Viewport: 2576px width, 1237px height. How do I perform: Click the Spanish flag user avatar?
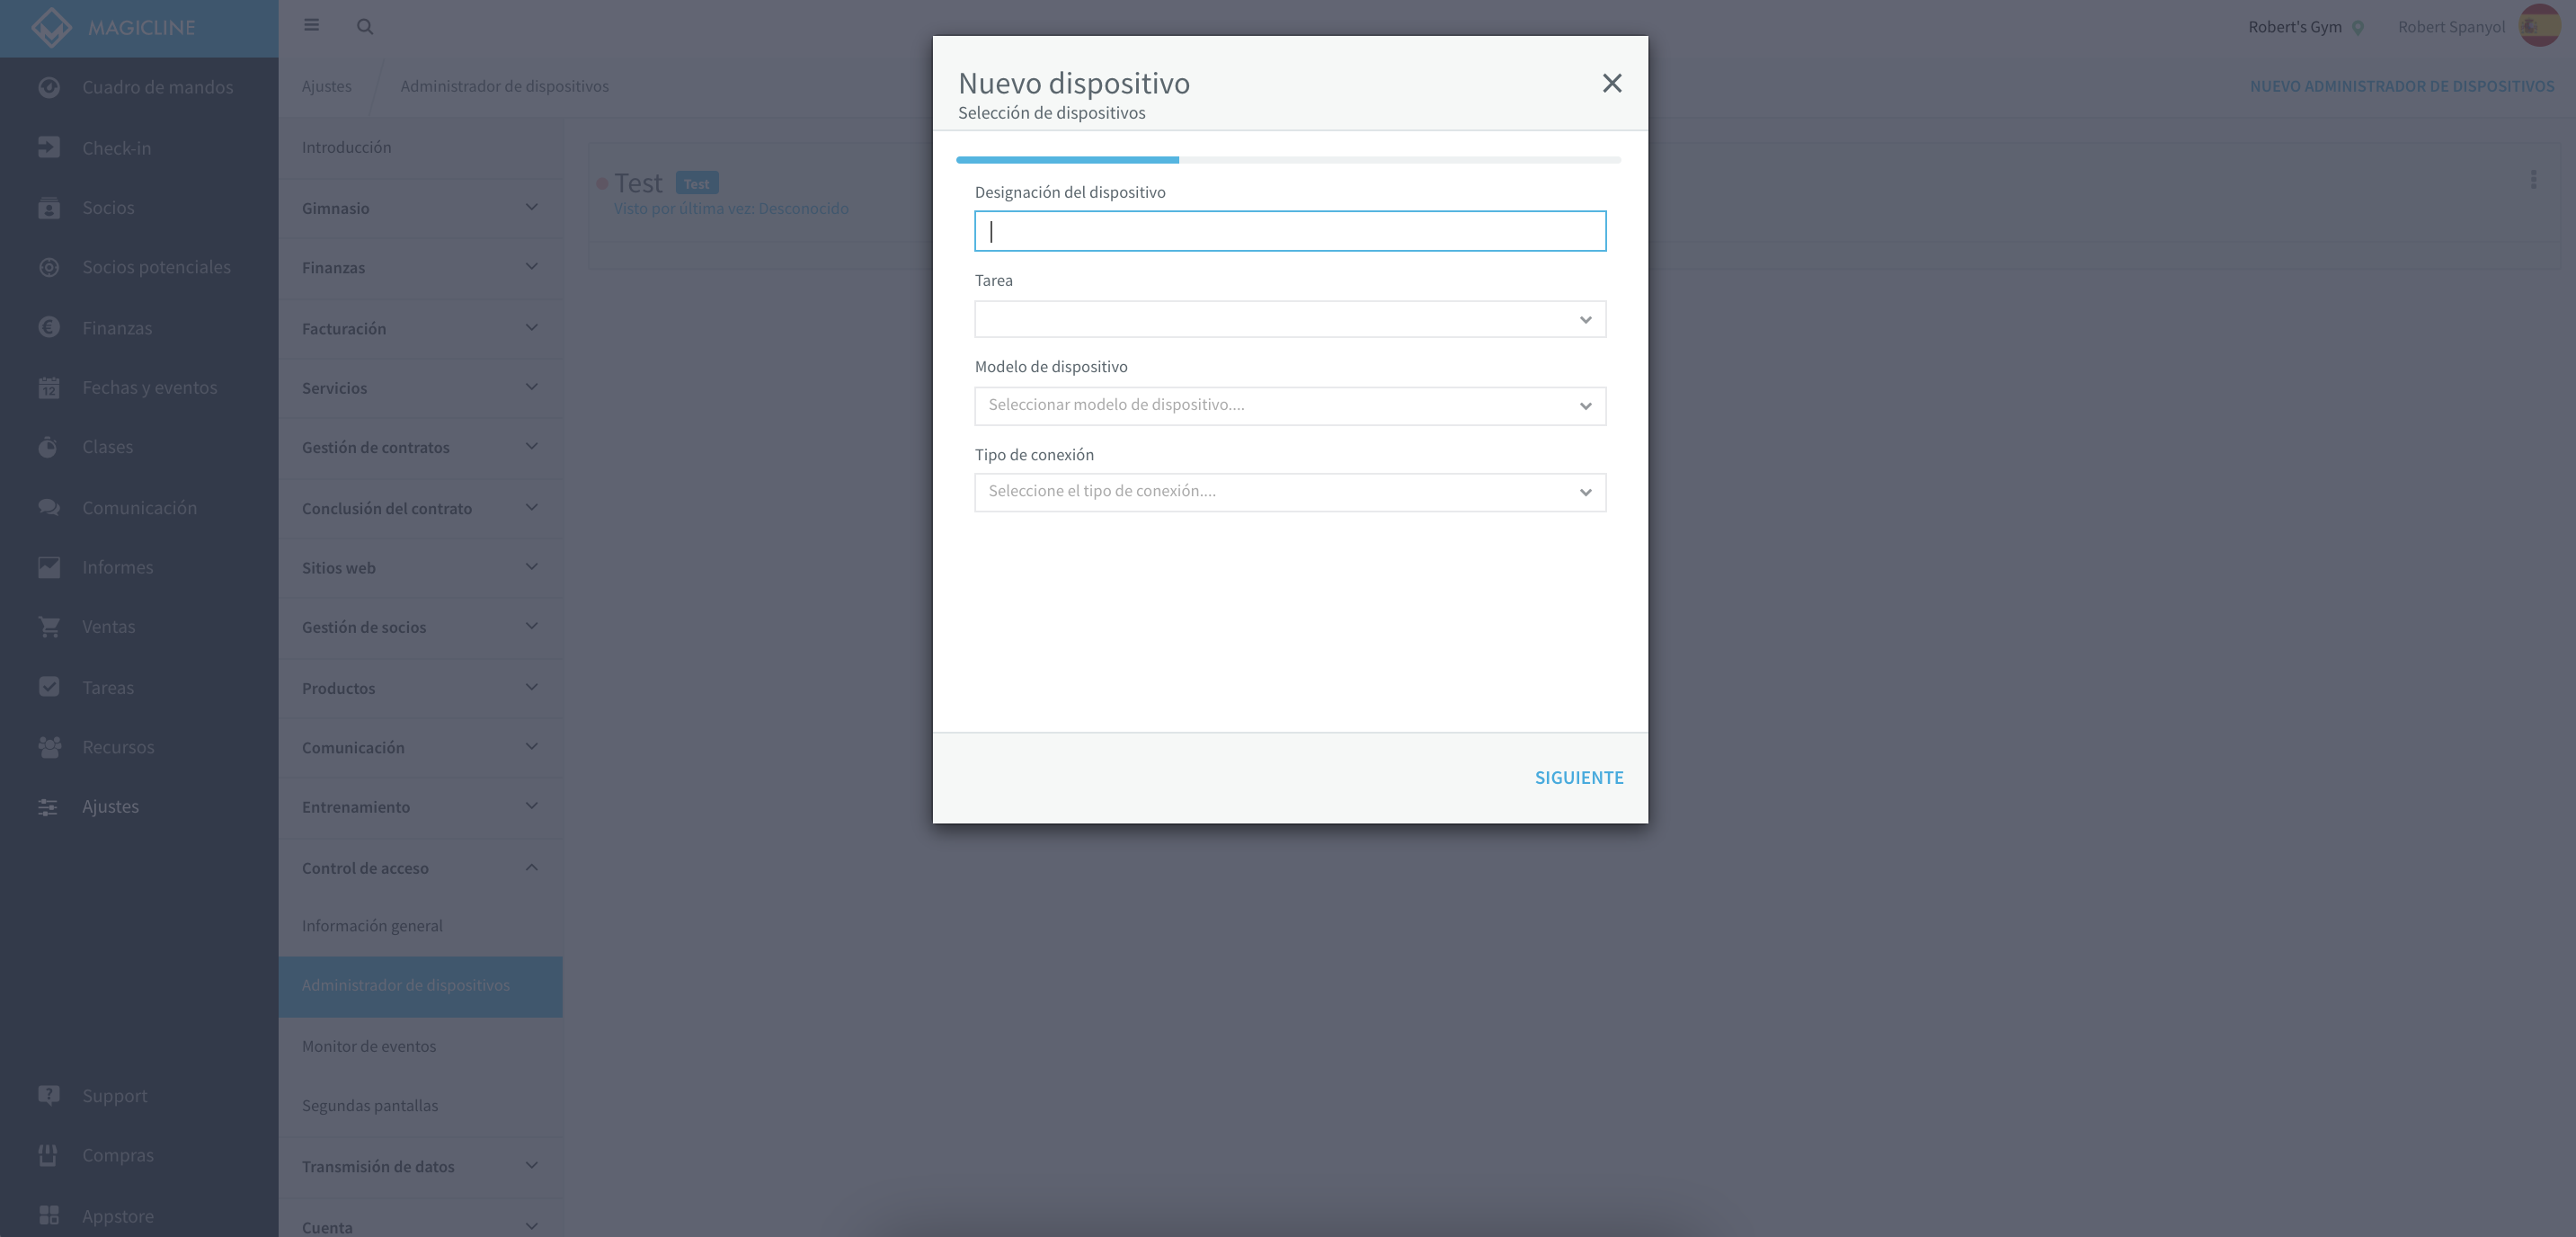[x=2539, y=26]
